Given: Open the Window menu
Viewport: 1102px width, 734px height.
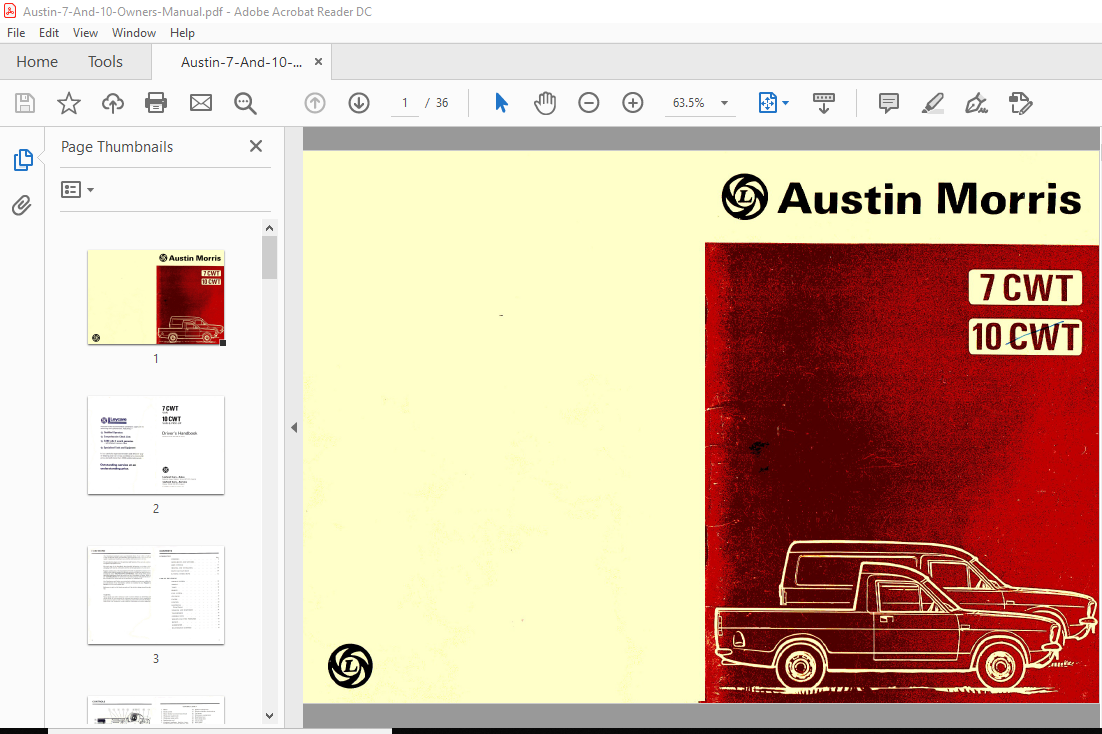Looking at the screenshot, I should pyautogui.click(x=134, y=33).
